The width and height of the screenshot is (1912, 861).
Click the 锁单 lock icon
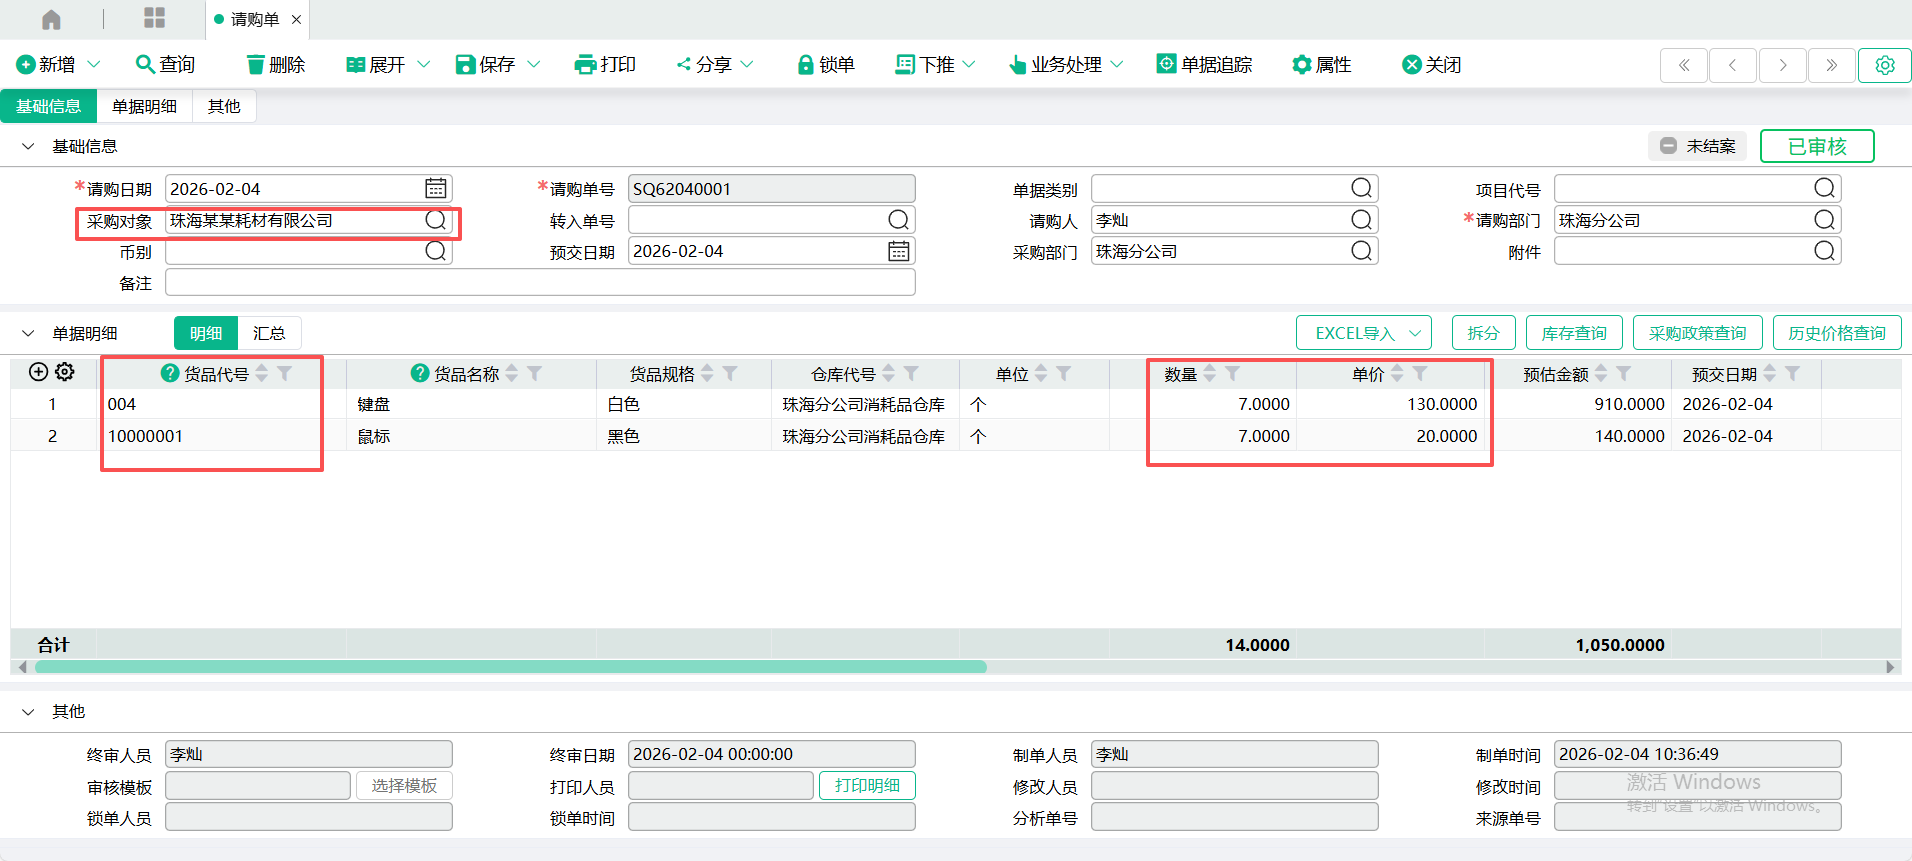[x=805, y=65]
